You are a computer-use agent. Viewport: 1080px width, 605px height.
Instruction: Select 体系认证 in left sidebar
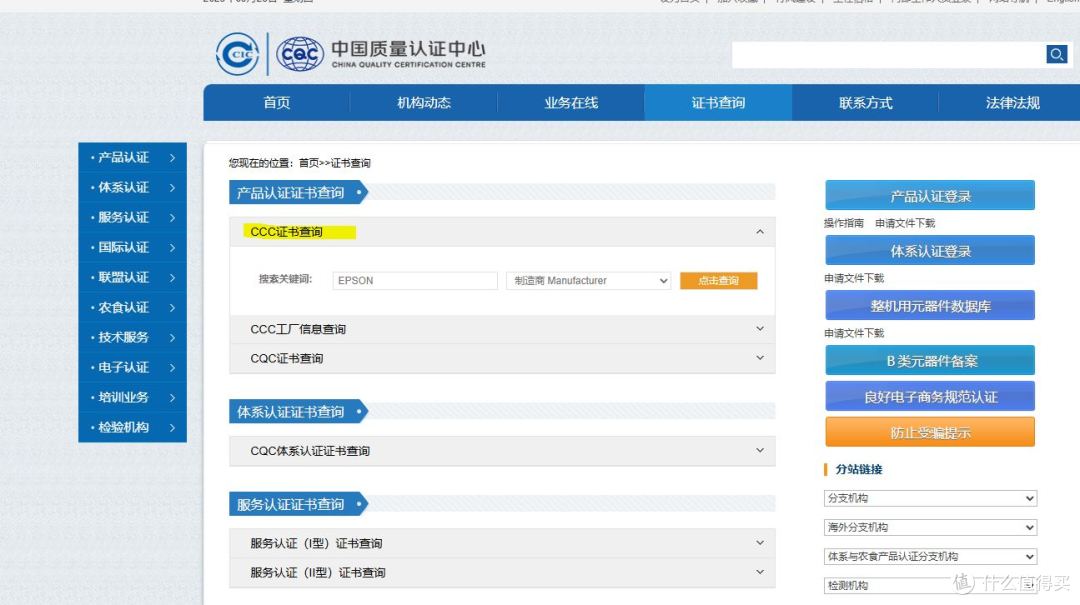pos(123,187)
